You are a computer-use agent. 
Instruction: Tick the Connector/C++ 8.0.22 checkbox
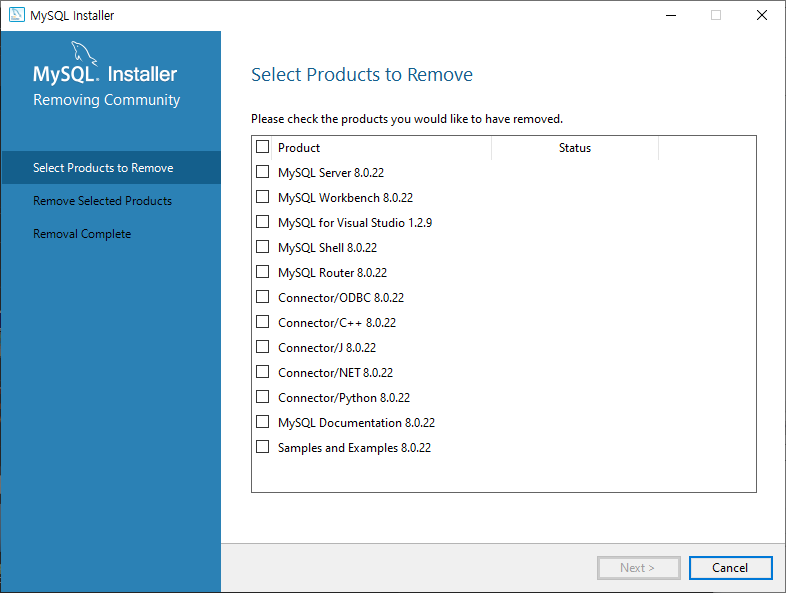[x=262, y=322]
